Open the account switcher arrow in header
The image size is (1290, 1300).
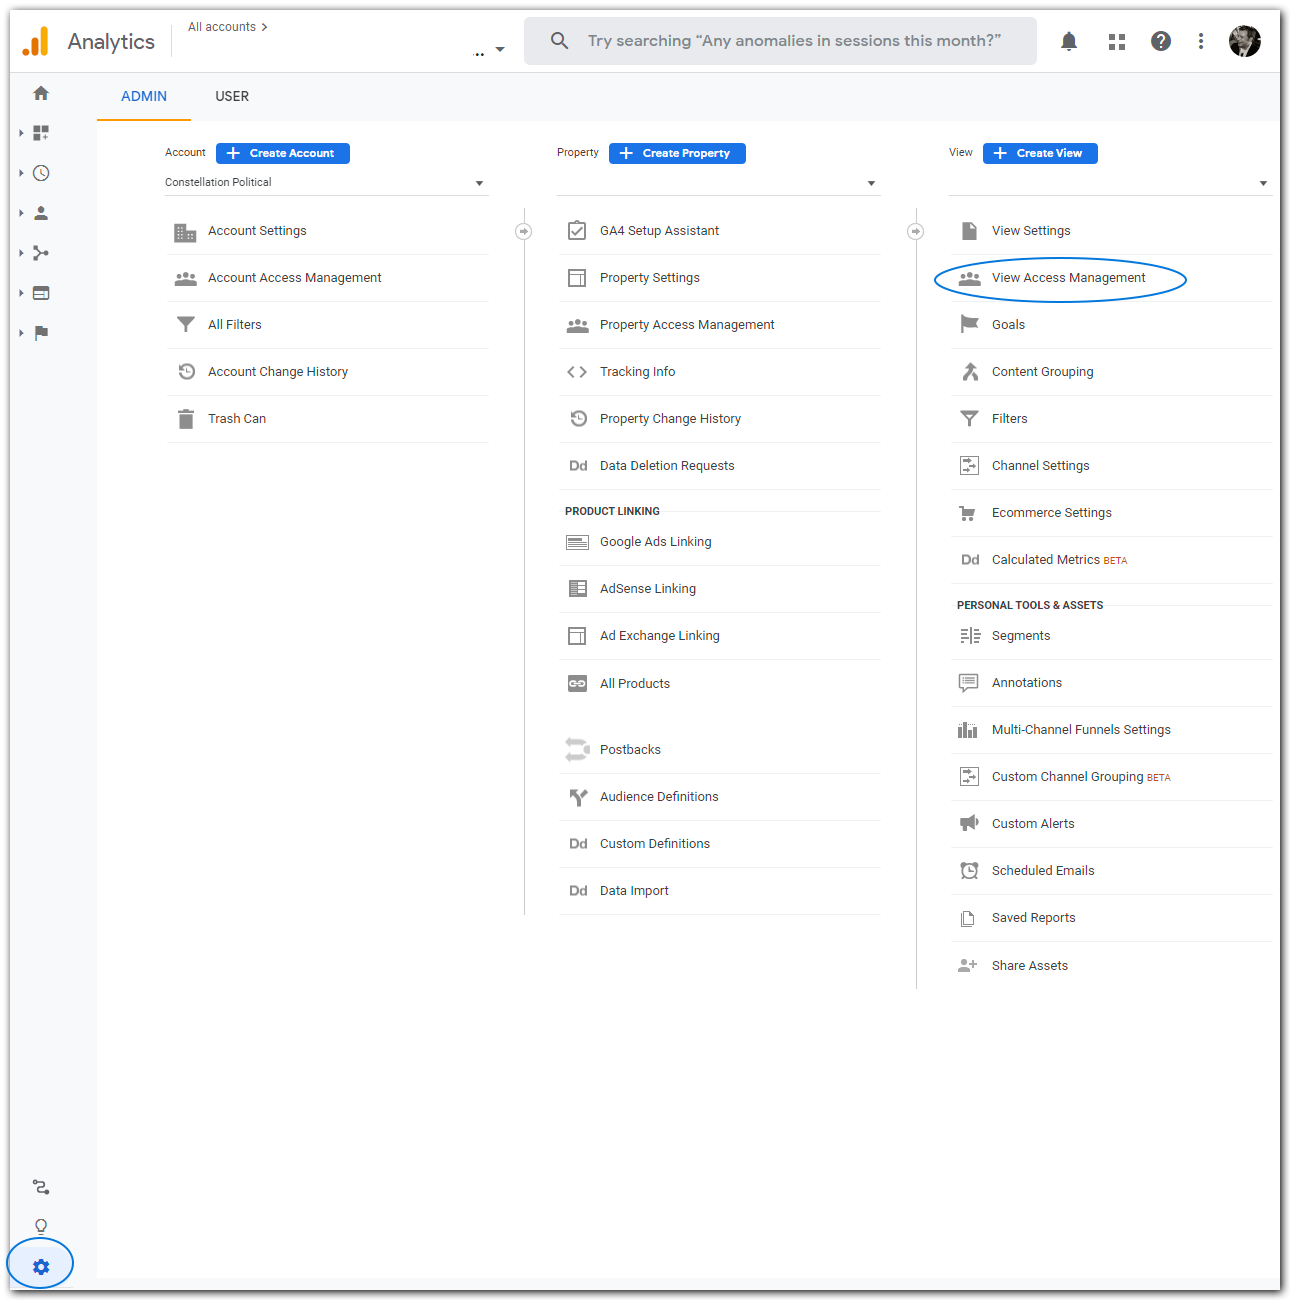pos(500,49)
